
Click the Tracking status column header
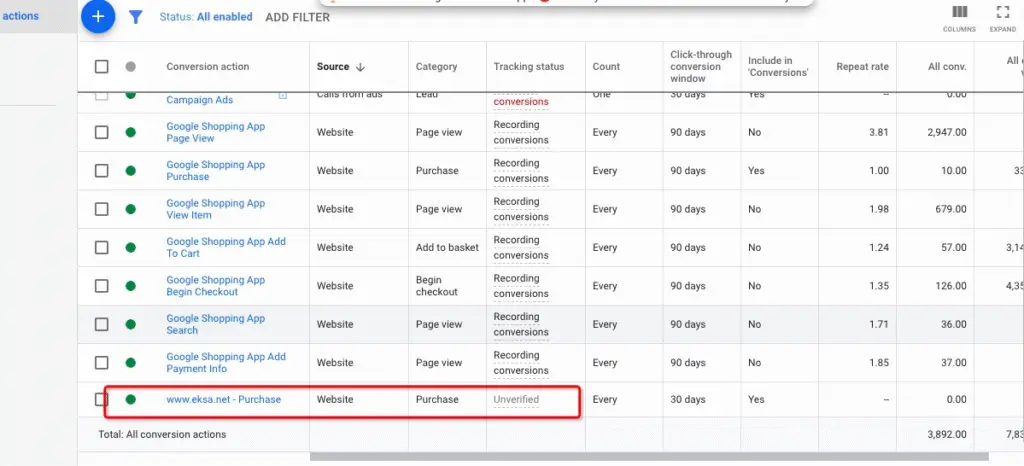(528, 67)
